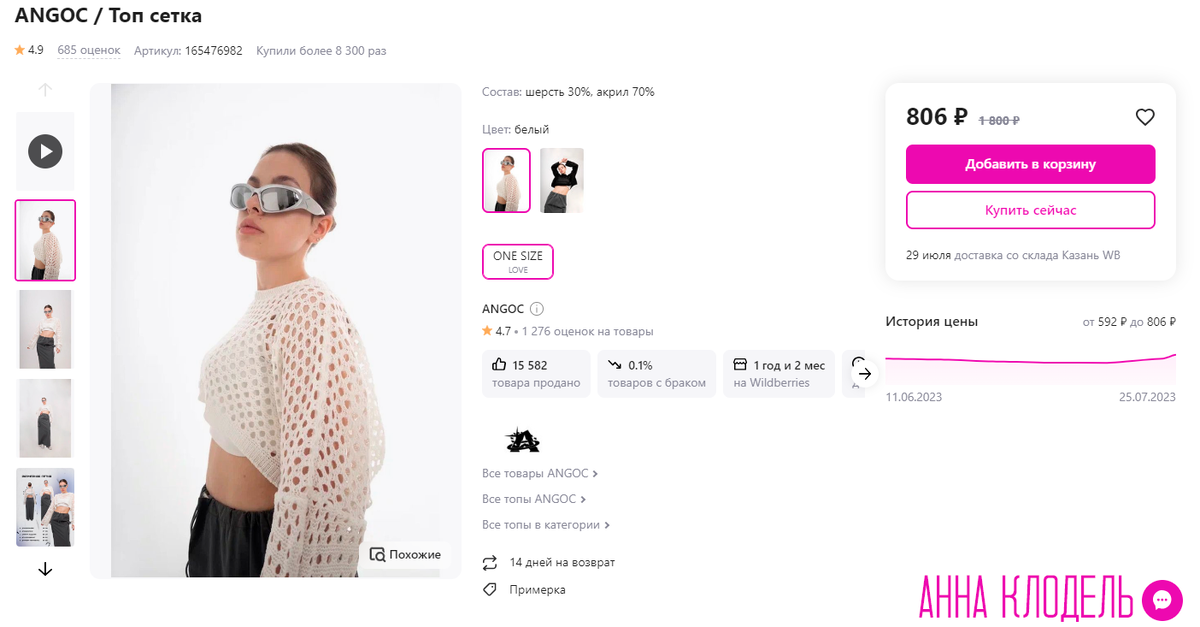The width and height of the screenshot is (1200, 627).
Task: Open the '685 оценок' reviews link
Action: (x=89, y=50)
